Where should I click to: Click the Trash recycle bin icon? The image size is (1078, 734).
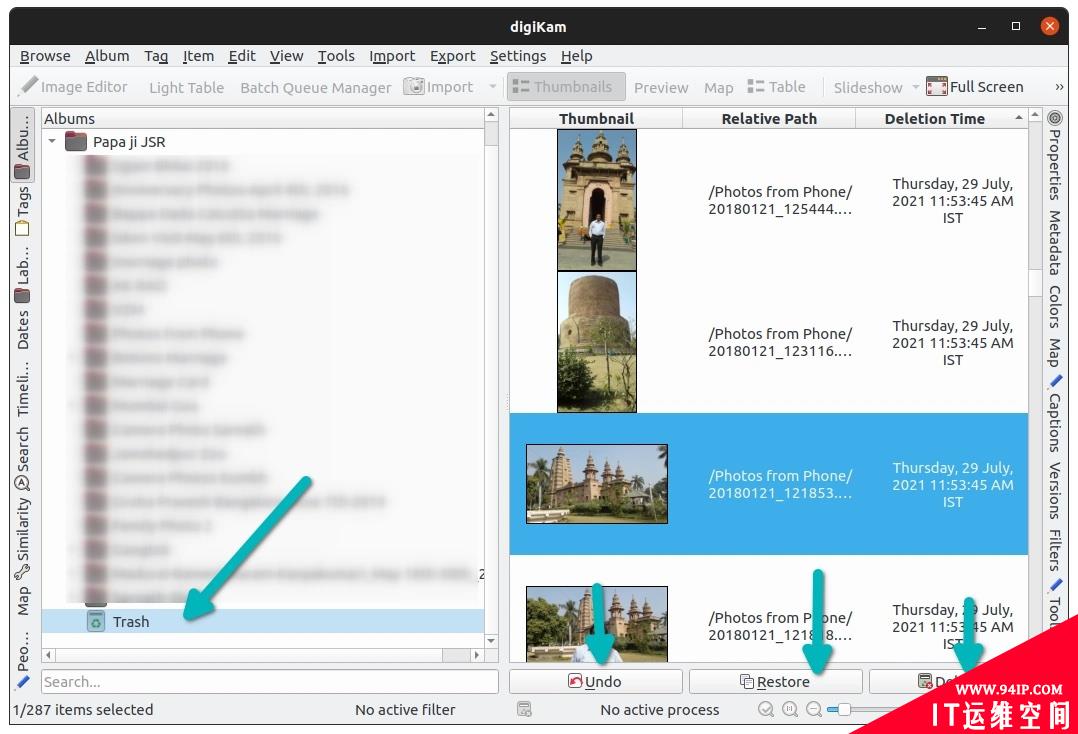[x=96, y=621]
